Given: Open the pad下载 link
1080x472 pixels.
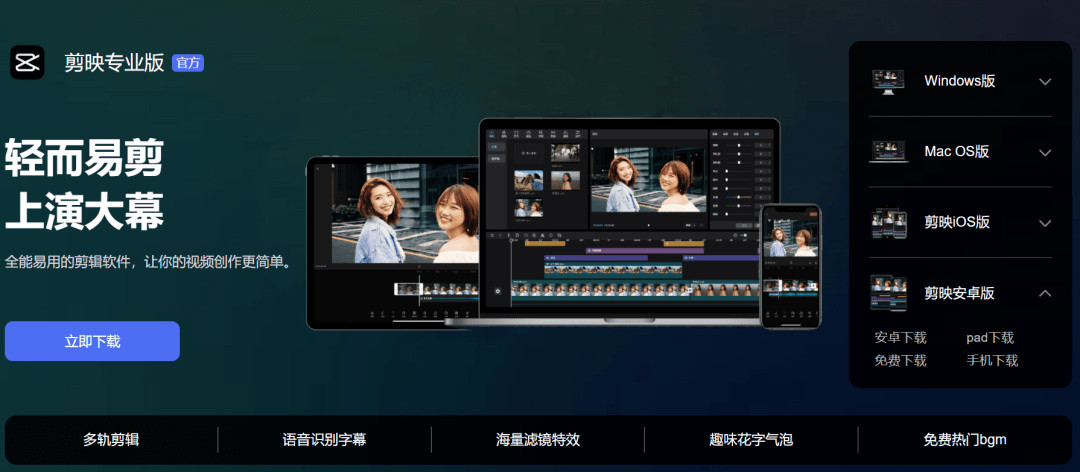Looking at the screenshot, I should 990,338.
